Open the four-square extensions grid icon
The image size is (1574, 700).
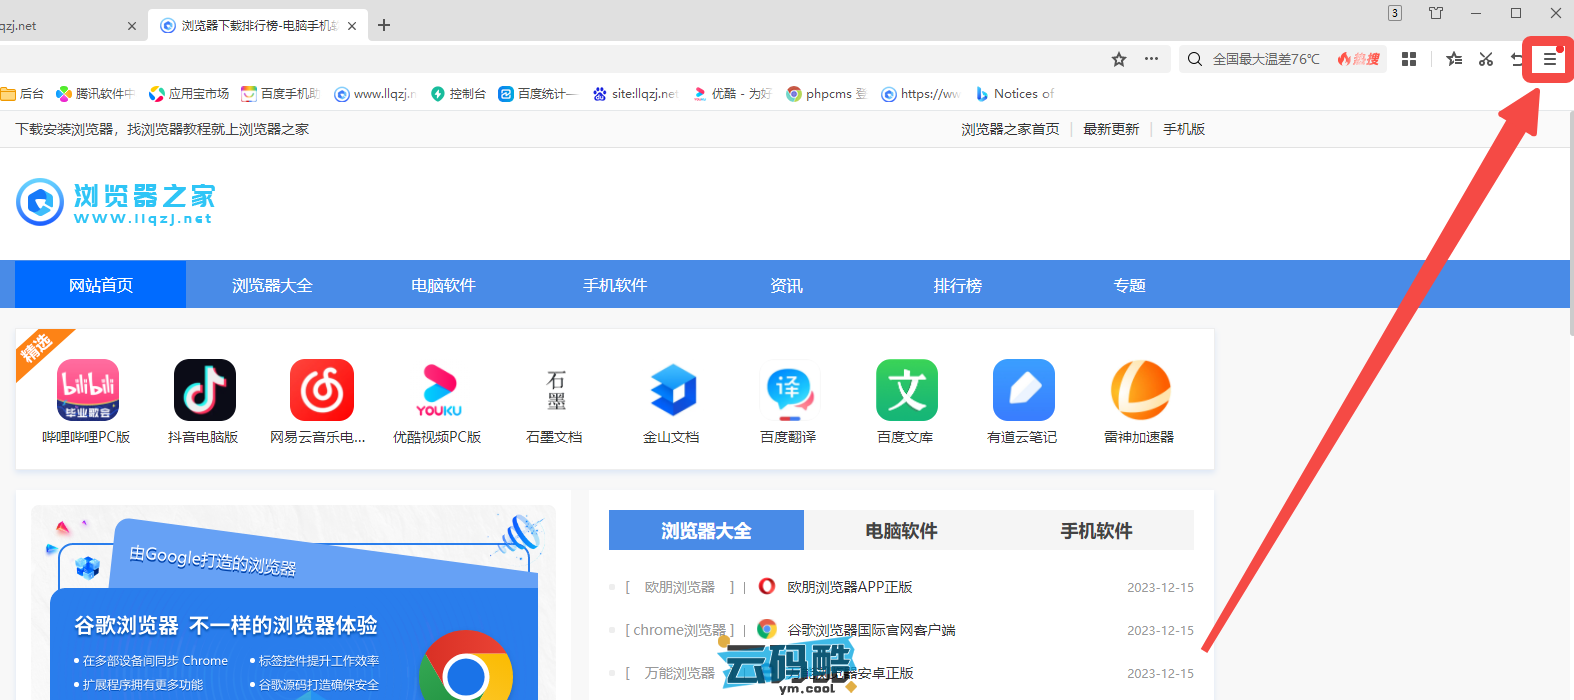(x=1409, y=60)
